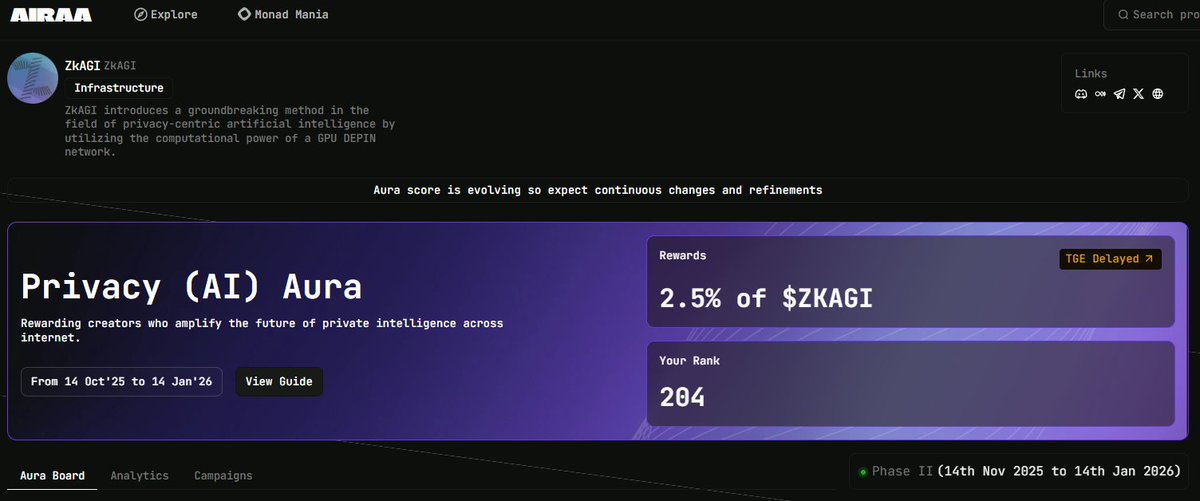Open ZkAGI Medium link icon
1200x501 pixels.
[1100, 94]
